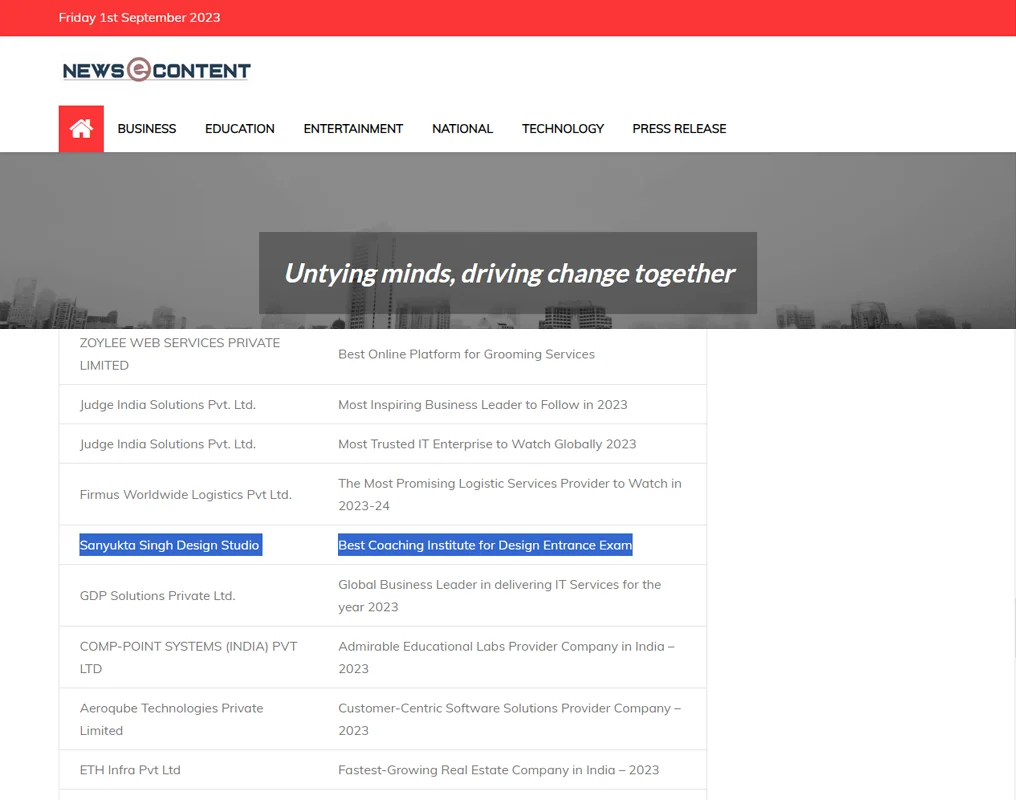Select the COMP-POINT SYSTEMS company cell

[x=188, y=657]
